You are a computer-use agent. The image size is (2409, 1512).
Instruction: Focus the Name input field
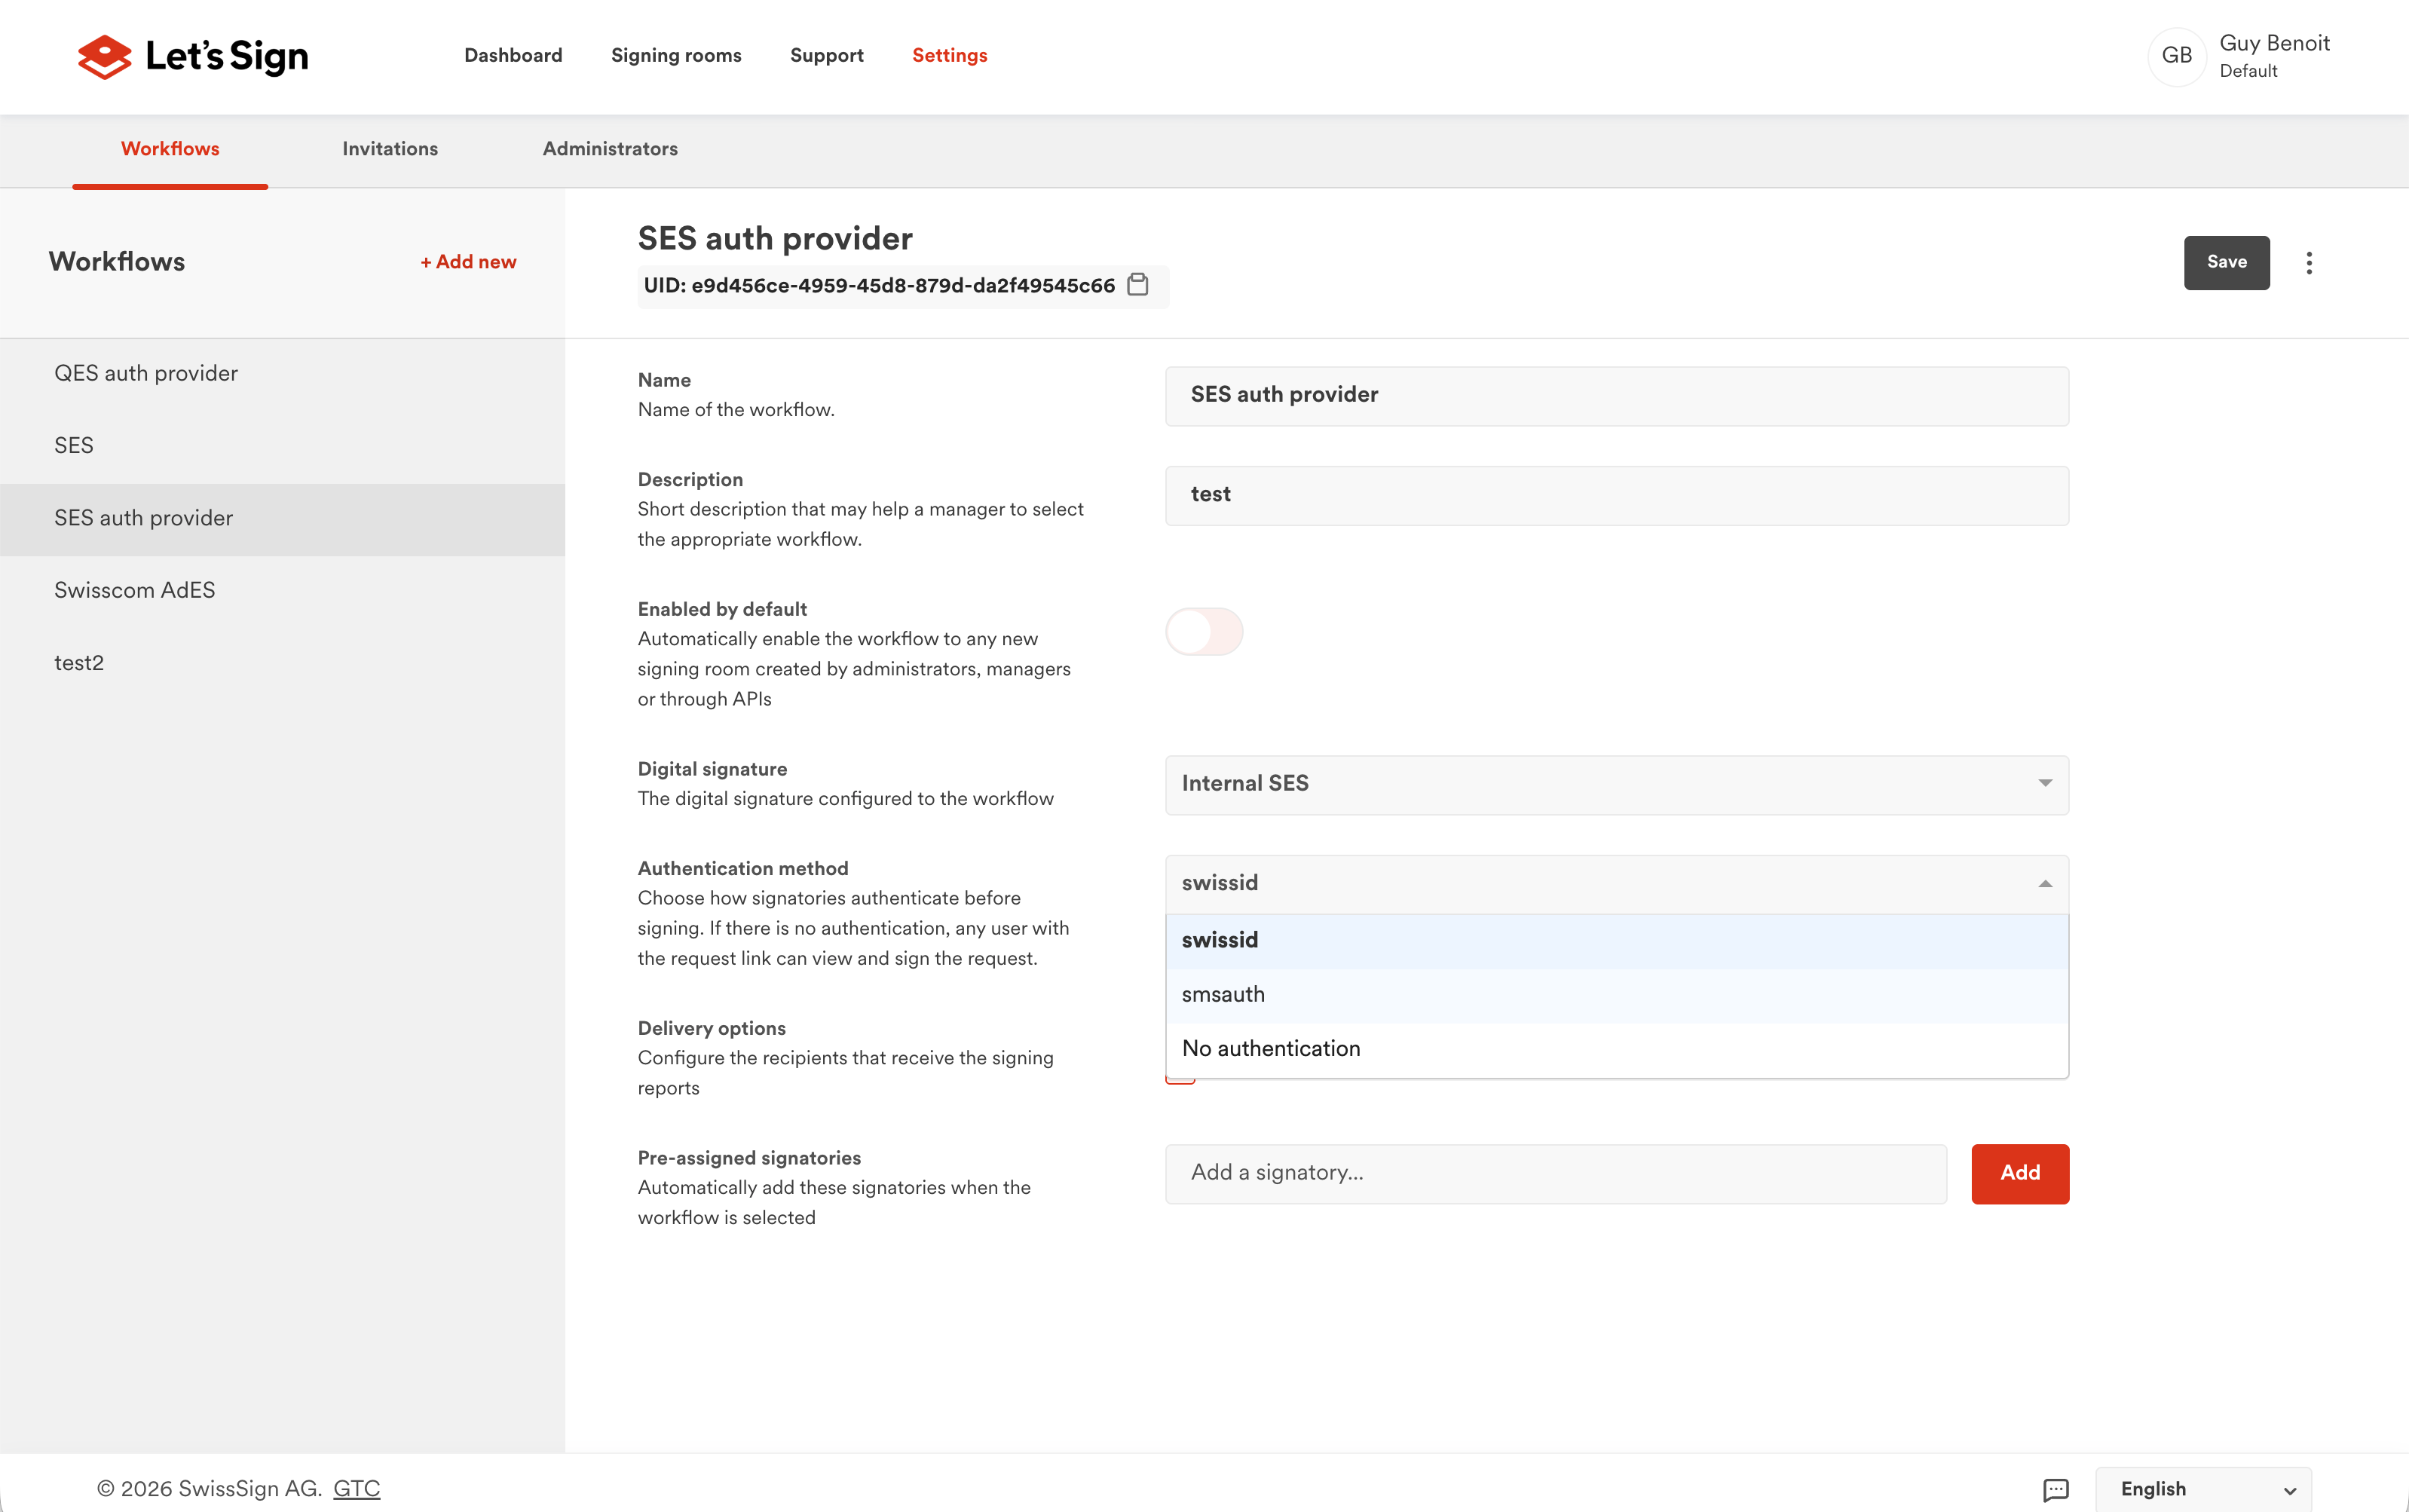(1616, 396)
